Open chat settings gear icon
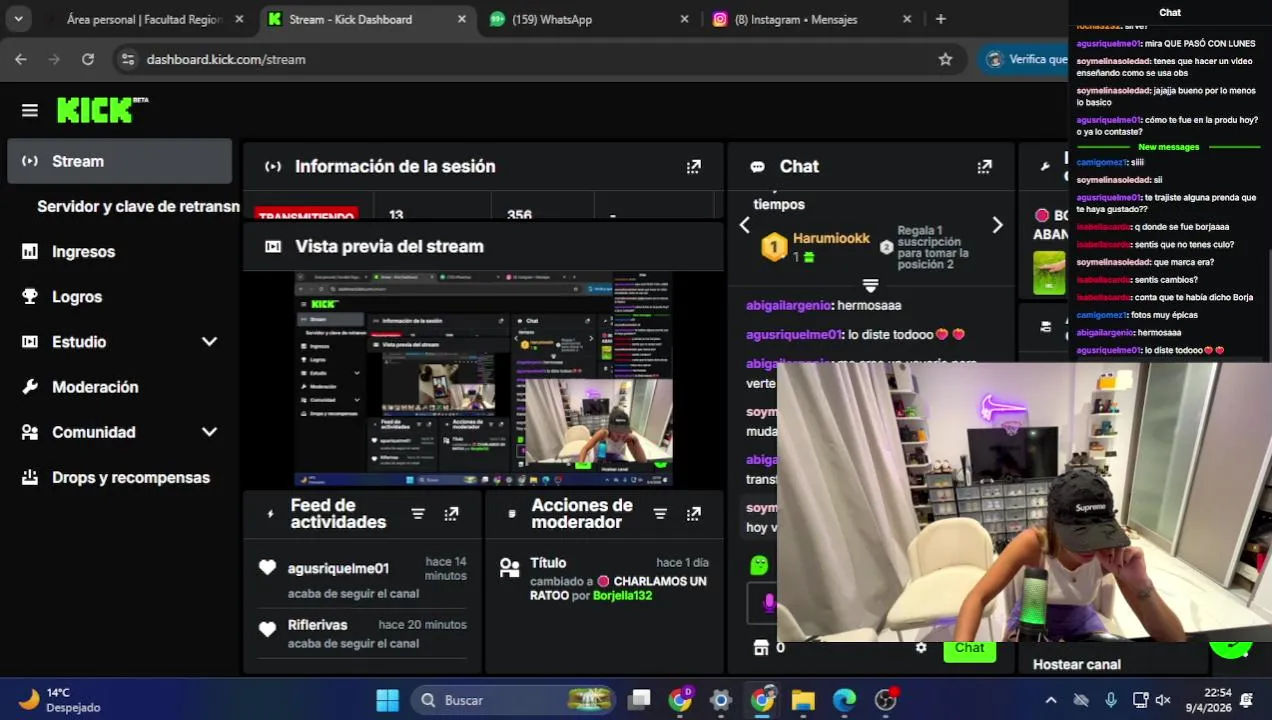 921,648
